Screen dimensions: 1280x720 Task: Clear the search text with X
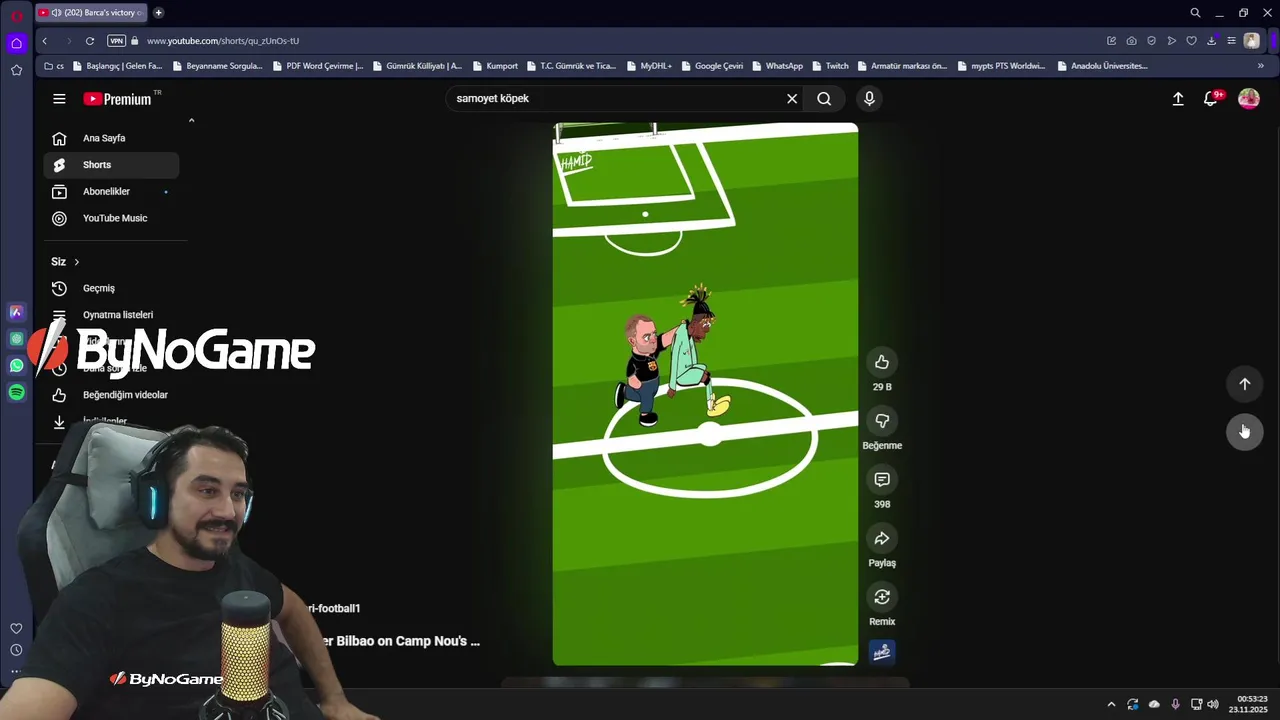tap(792, 98)
